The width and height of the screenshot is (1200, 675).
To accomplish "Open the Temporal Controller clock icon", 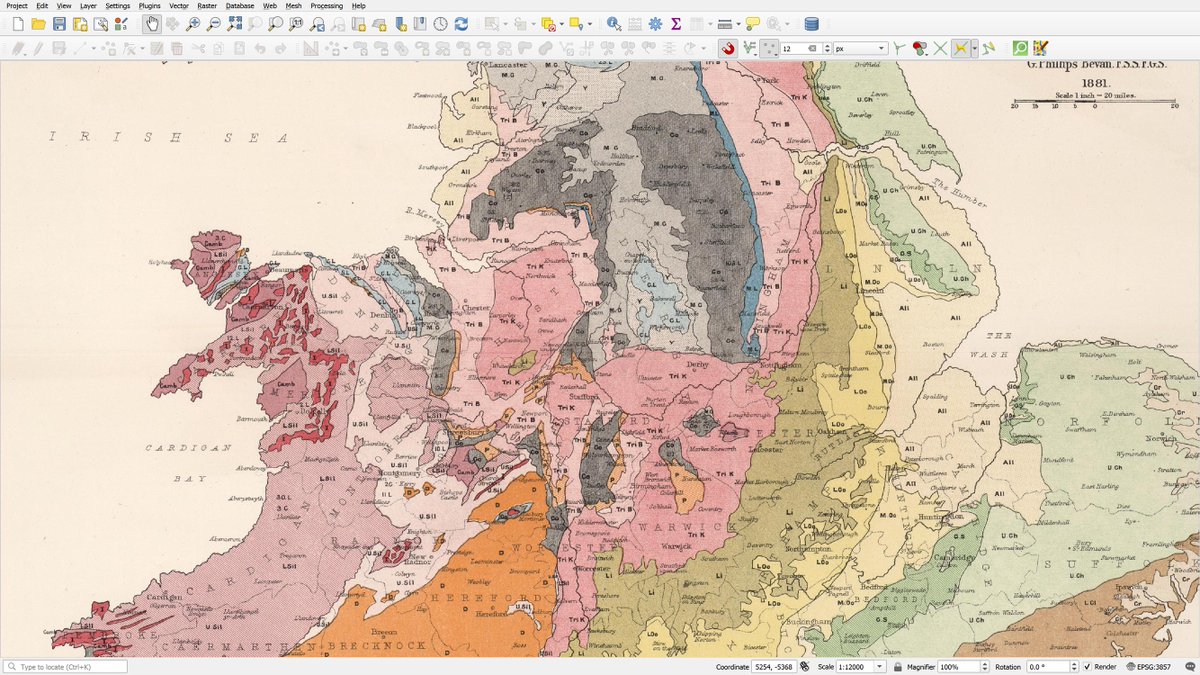I will 440,25.
